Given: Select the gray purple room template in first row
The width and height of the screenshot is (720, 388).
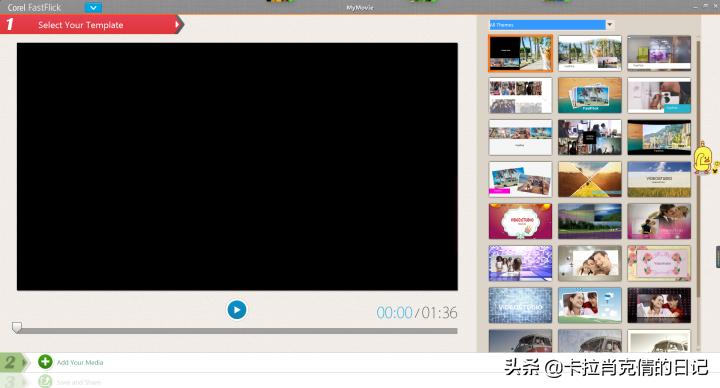Looking at the screenshot, I should tap(659, 53).
